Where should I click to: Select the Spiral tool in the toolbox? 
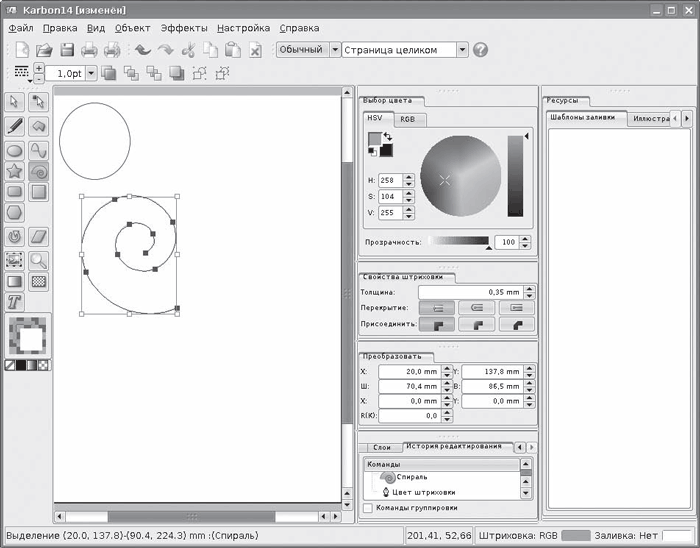(39, 171)
